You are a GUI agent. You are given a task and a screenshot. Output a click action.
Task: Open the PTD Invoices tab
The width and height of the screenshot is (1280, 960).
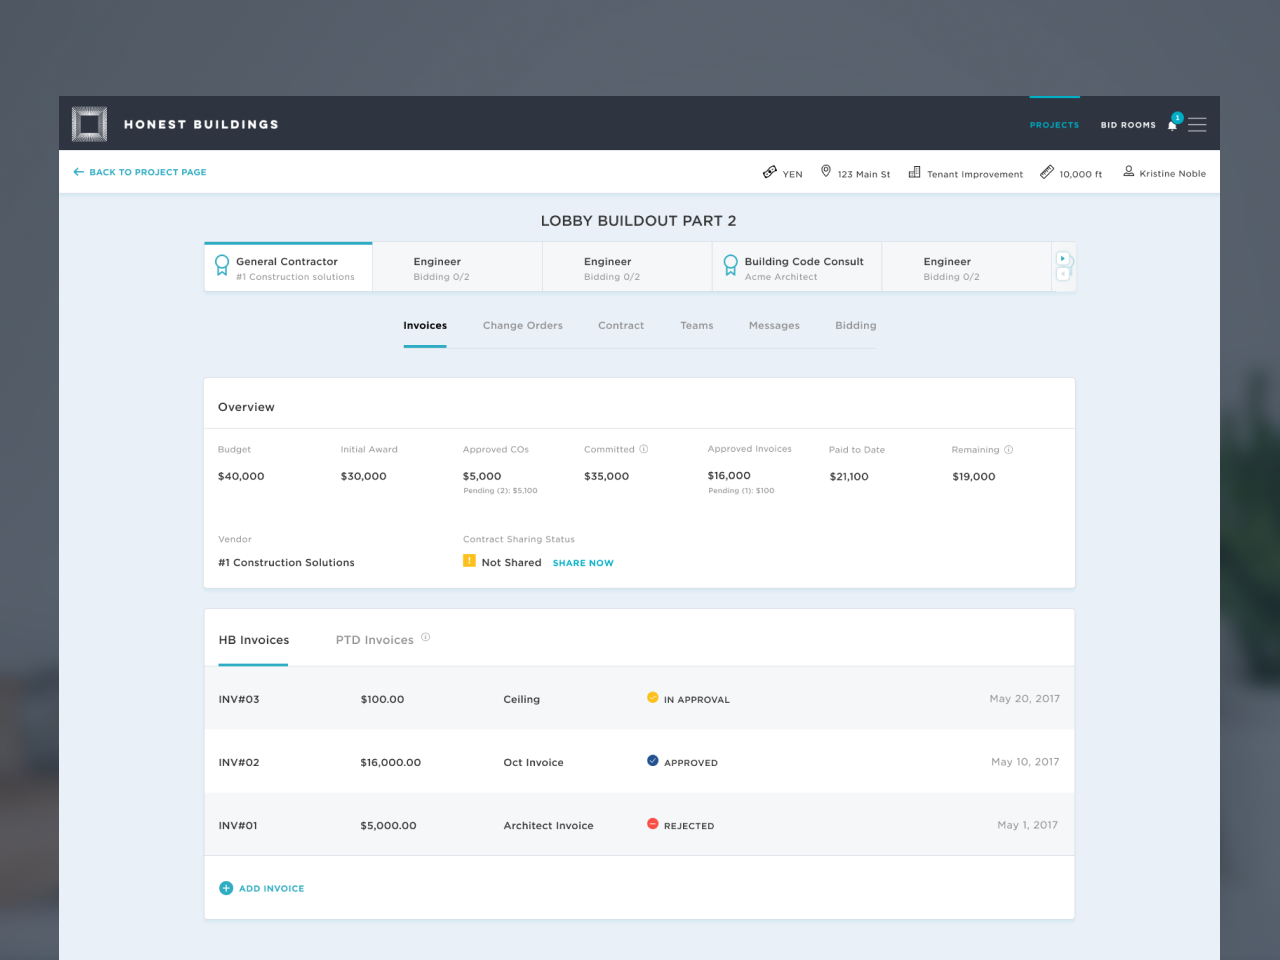[x=374, y=640]
